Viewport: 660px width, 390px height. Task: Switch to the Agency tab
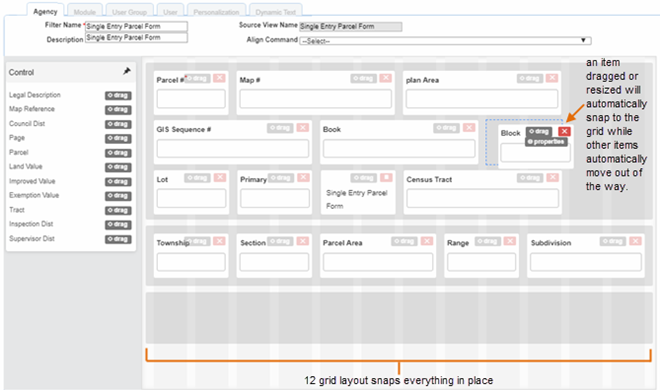coord(45,11)
